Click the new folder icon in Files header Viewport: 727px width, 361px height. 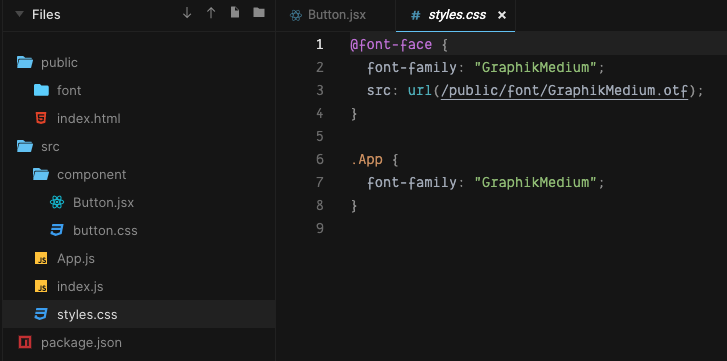tap(259, 13)
